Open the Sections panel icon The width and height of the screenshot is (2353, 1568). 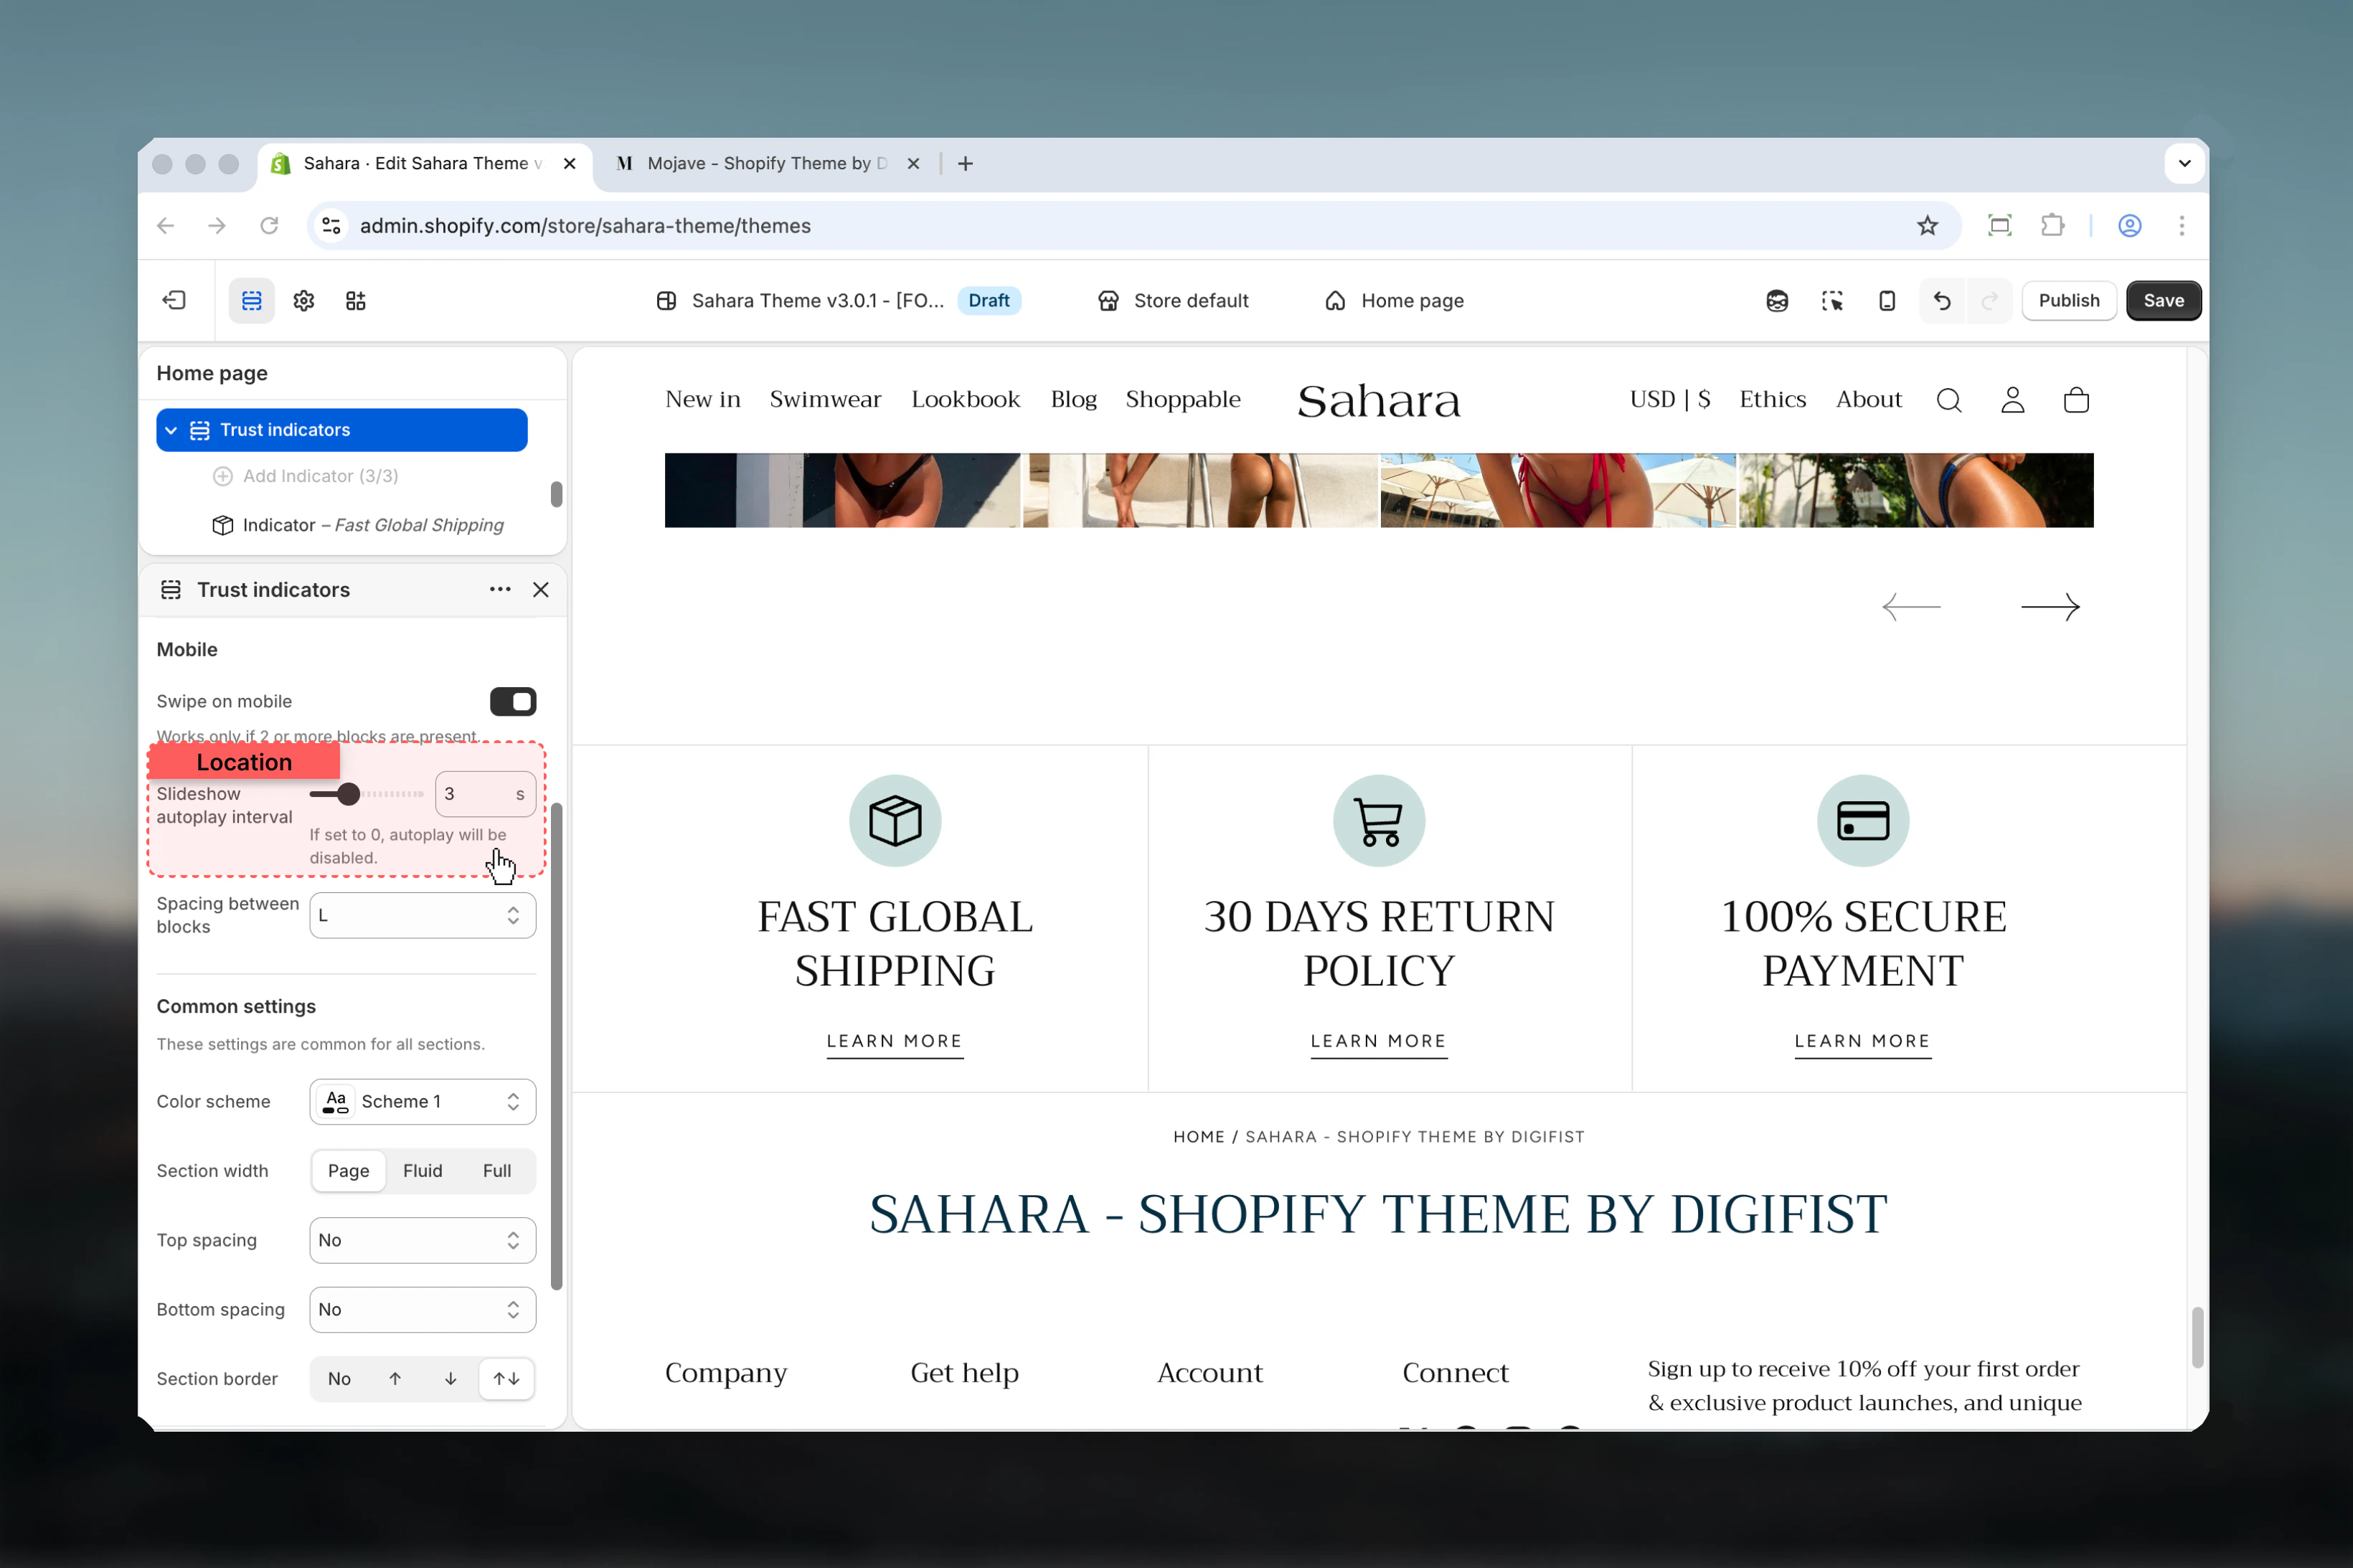tap(252, 300)
